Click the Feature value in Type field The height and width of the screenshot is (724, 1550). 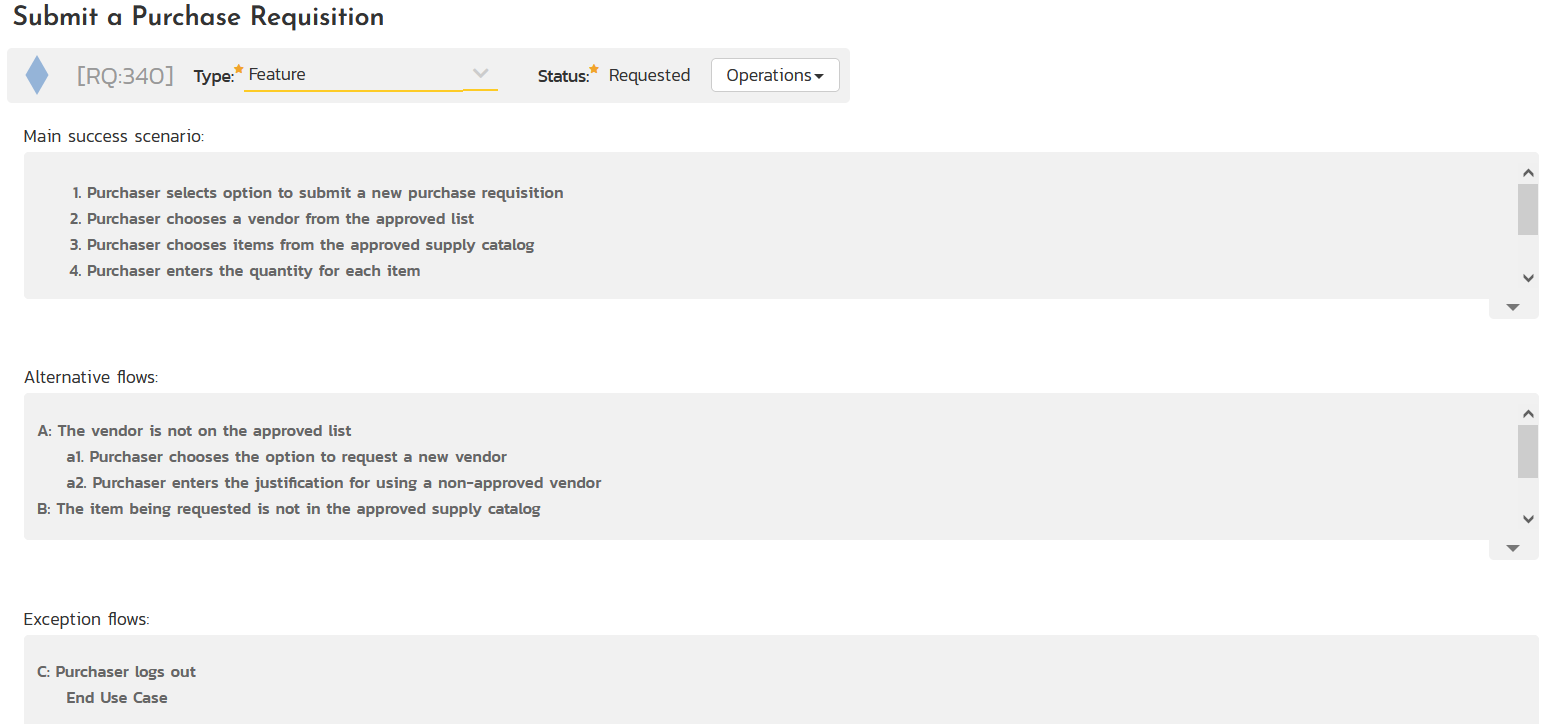click(x=277, y=74)
